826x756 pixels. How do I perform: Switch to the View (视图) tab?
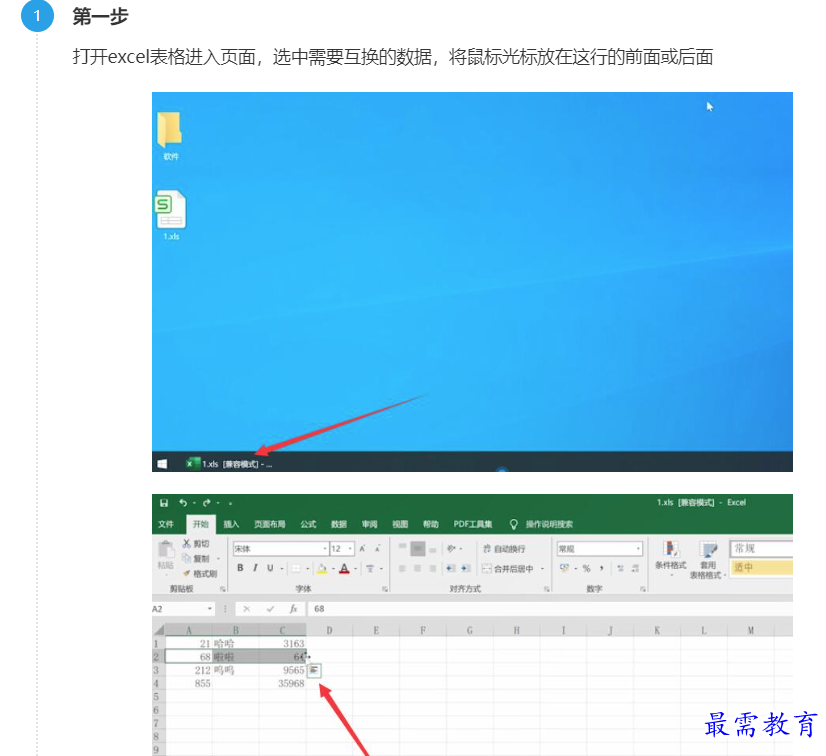tap(400, 524)
